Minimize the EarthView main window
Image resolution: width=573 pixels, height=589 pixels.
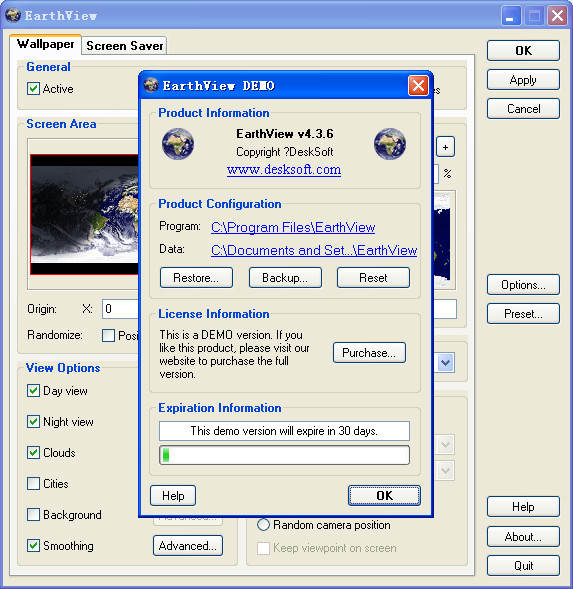coord(511,16)
